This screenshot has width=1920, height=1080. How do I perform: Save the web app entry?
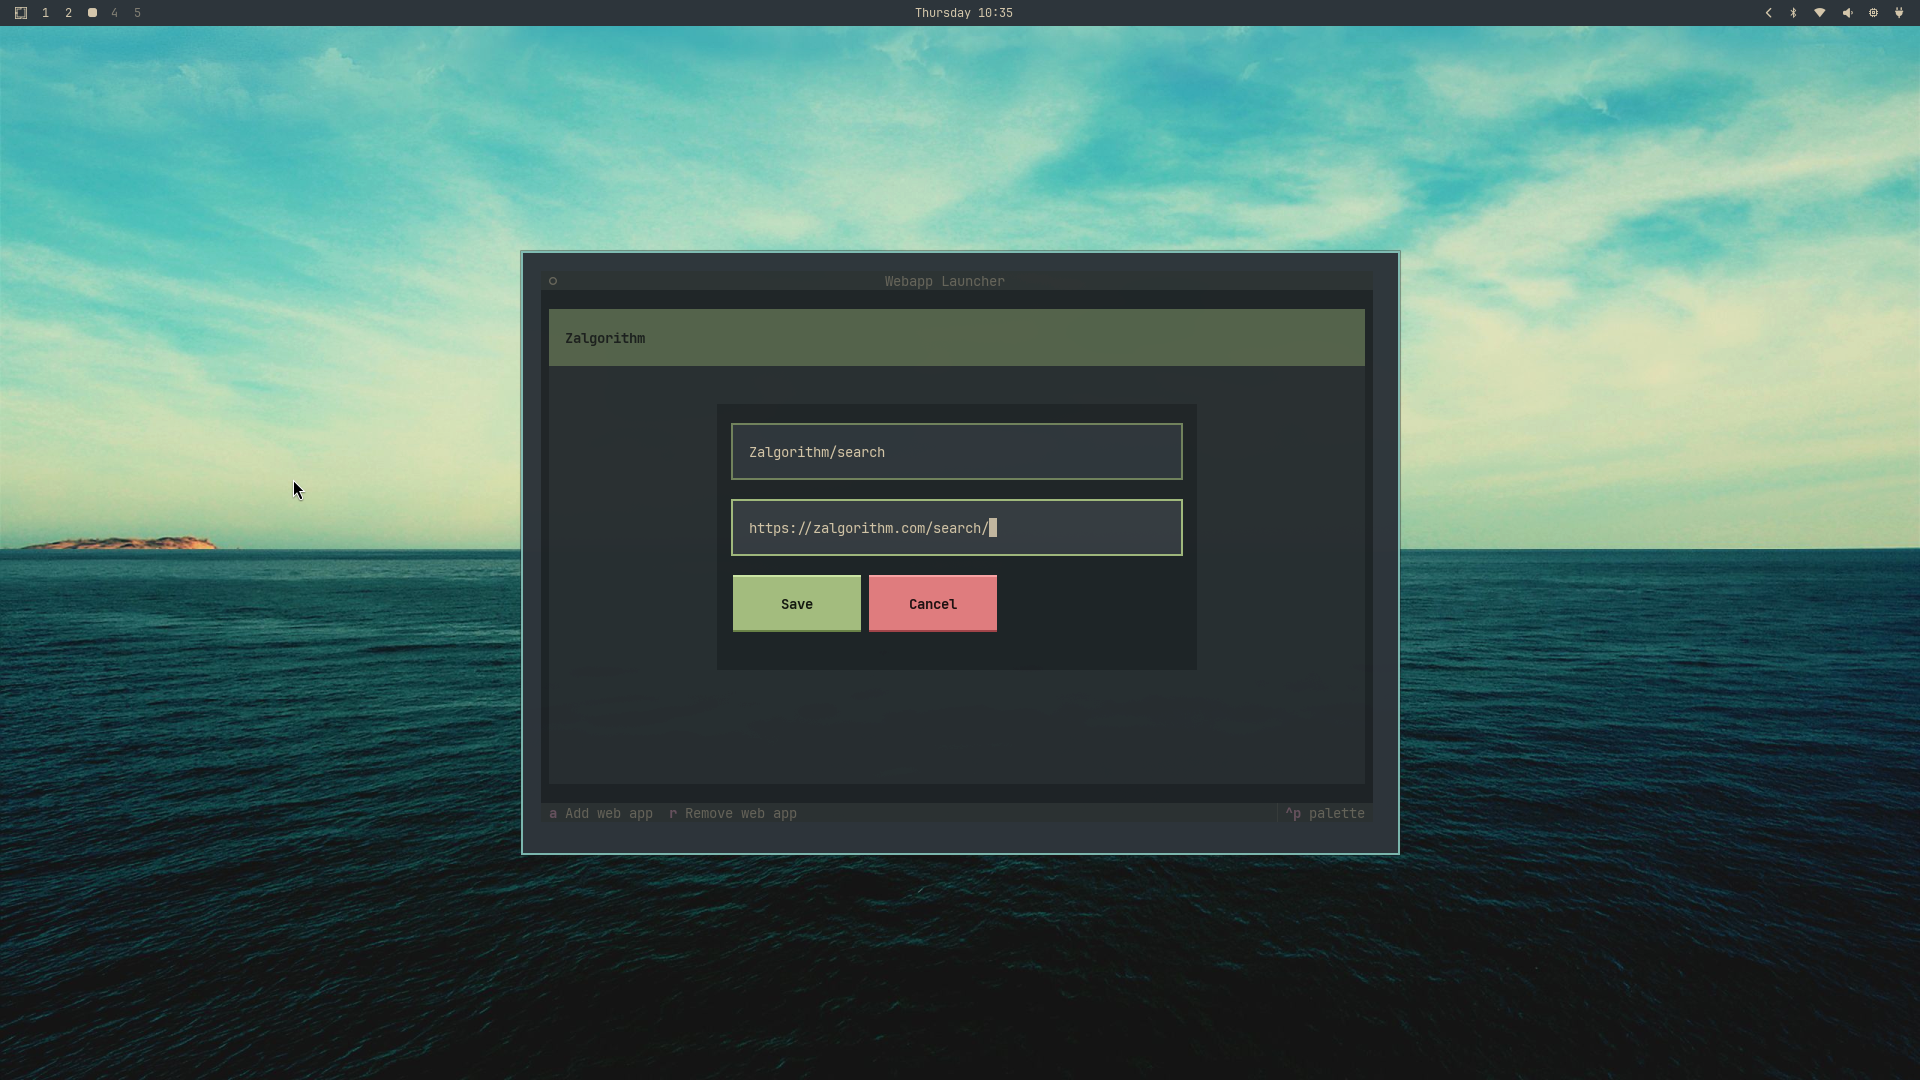pyautogui.click(x=795, y=603)
